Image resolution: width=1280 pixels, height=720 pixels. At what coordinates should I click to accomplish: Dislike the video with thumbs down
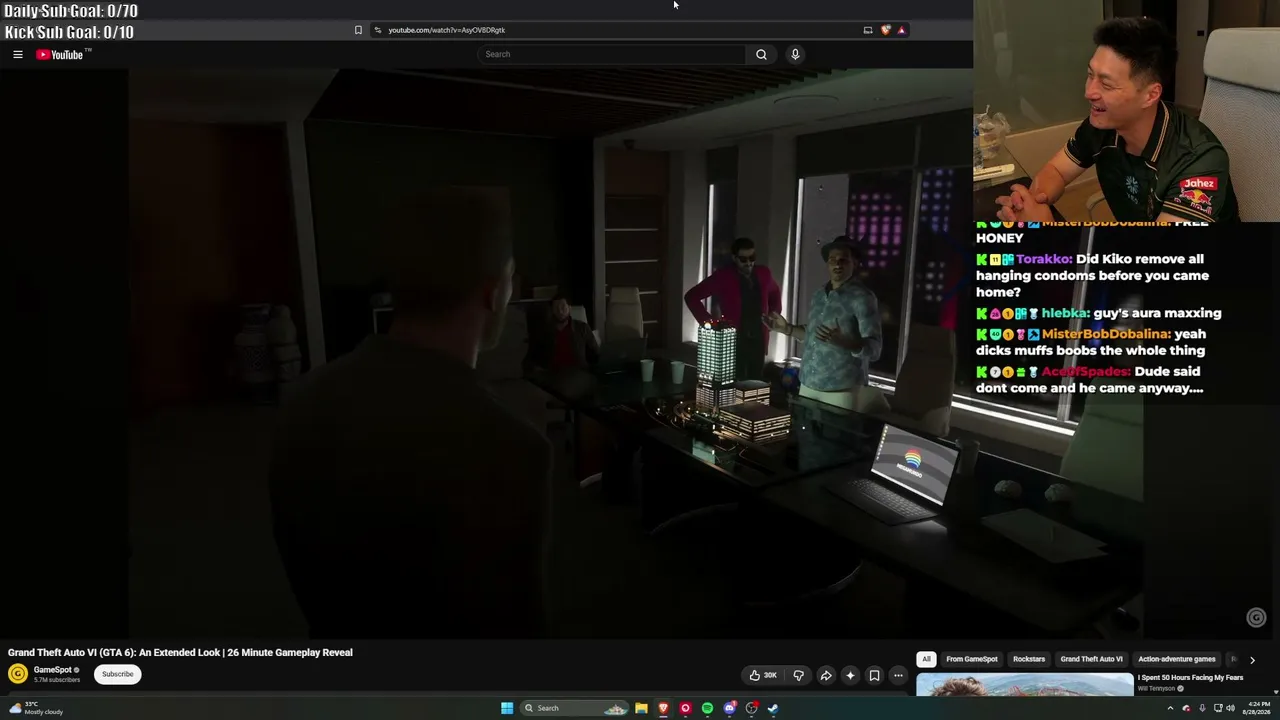[x=798, y=675]
